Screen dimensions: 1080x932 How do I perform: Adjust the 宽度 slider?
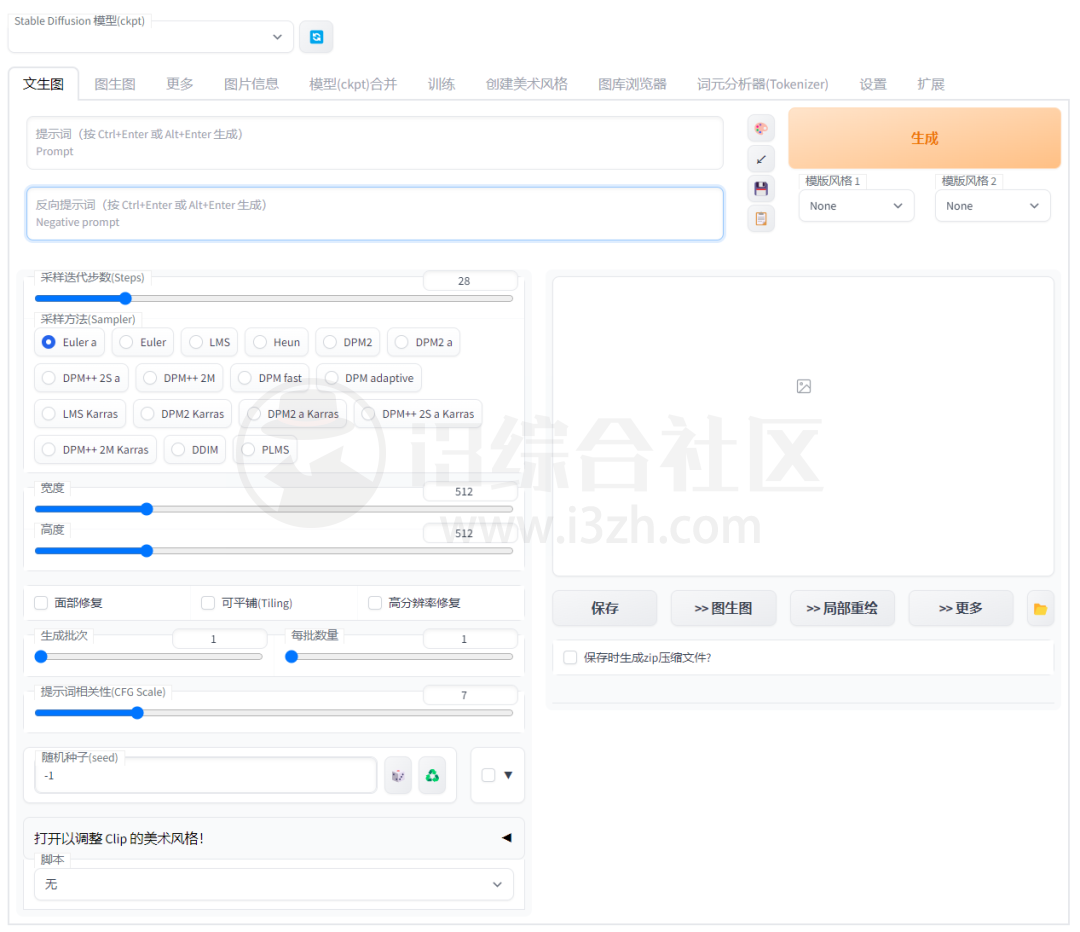pos(274,510)
